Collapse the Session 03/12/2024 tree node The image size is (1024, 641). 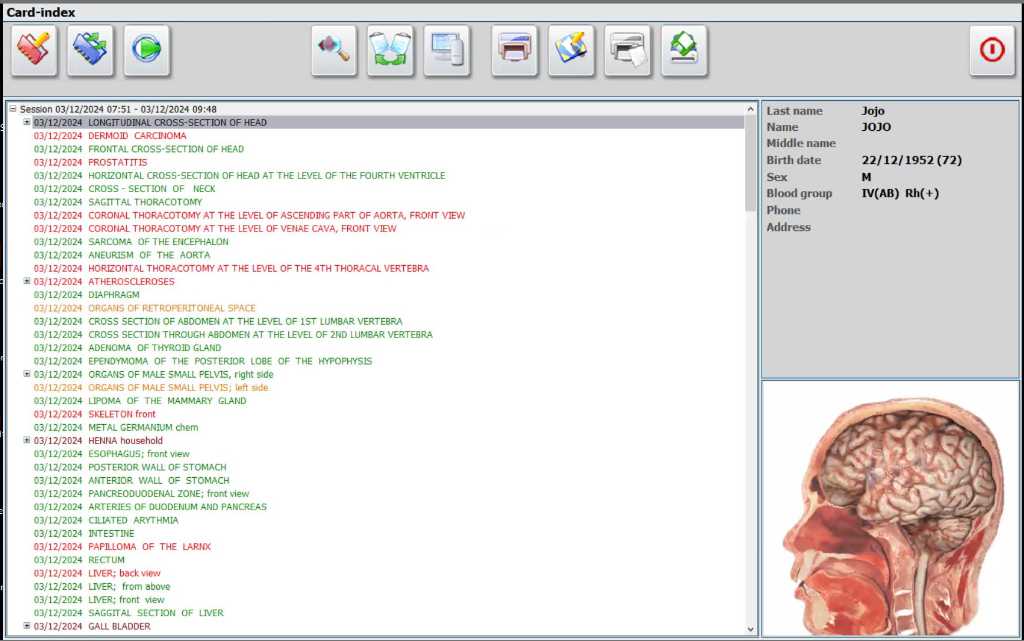pyautogui.click(x=12, y=109)
